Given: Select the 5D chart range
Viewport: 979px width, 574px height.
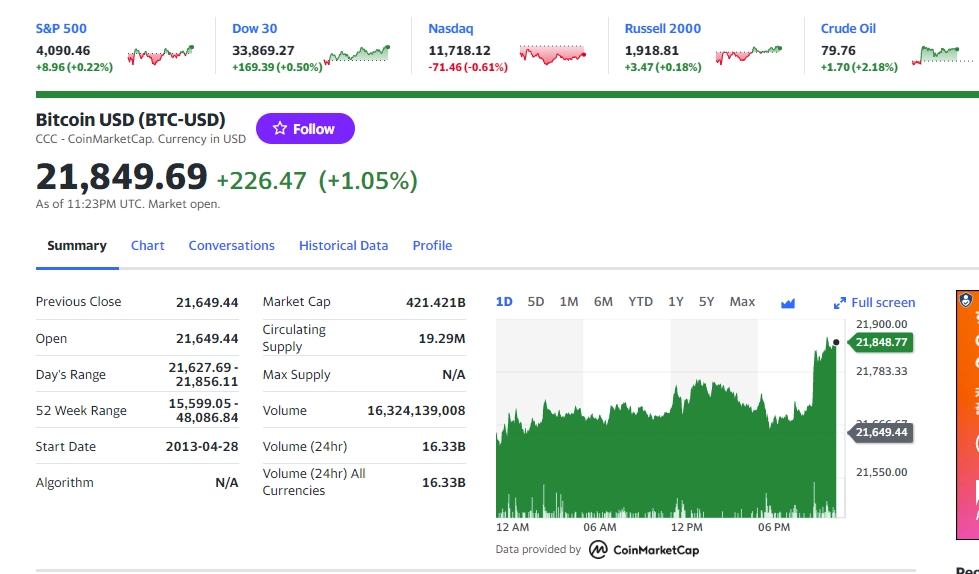Looking at the screenshot, I should click(536, 302).
